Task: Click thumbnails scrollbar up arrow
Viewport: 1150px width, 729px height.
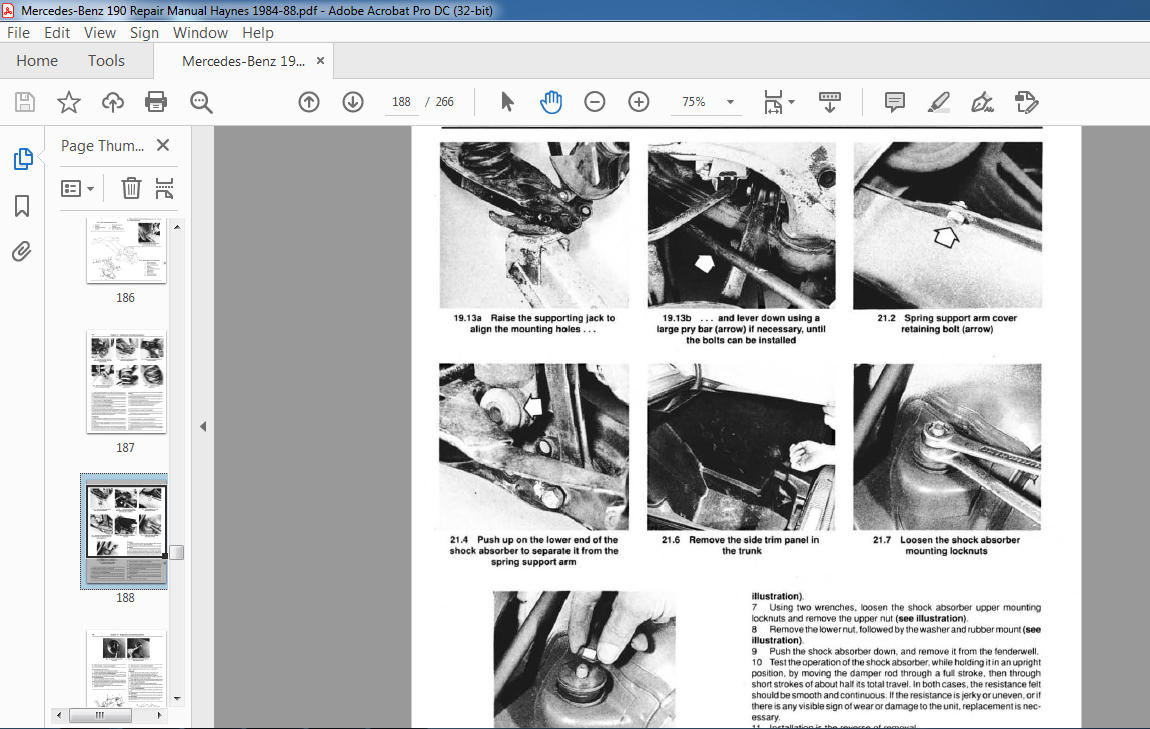Action: coord(177,227)
